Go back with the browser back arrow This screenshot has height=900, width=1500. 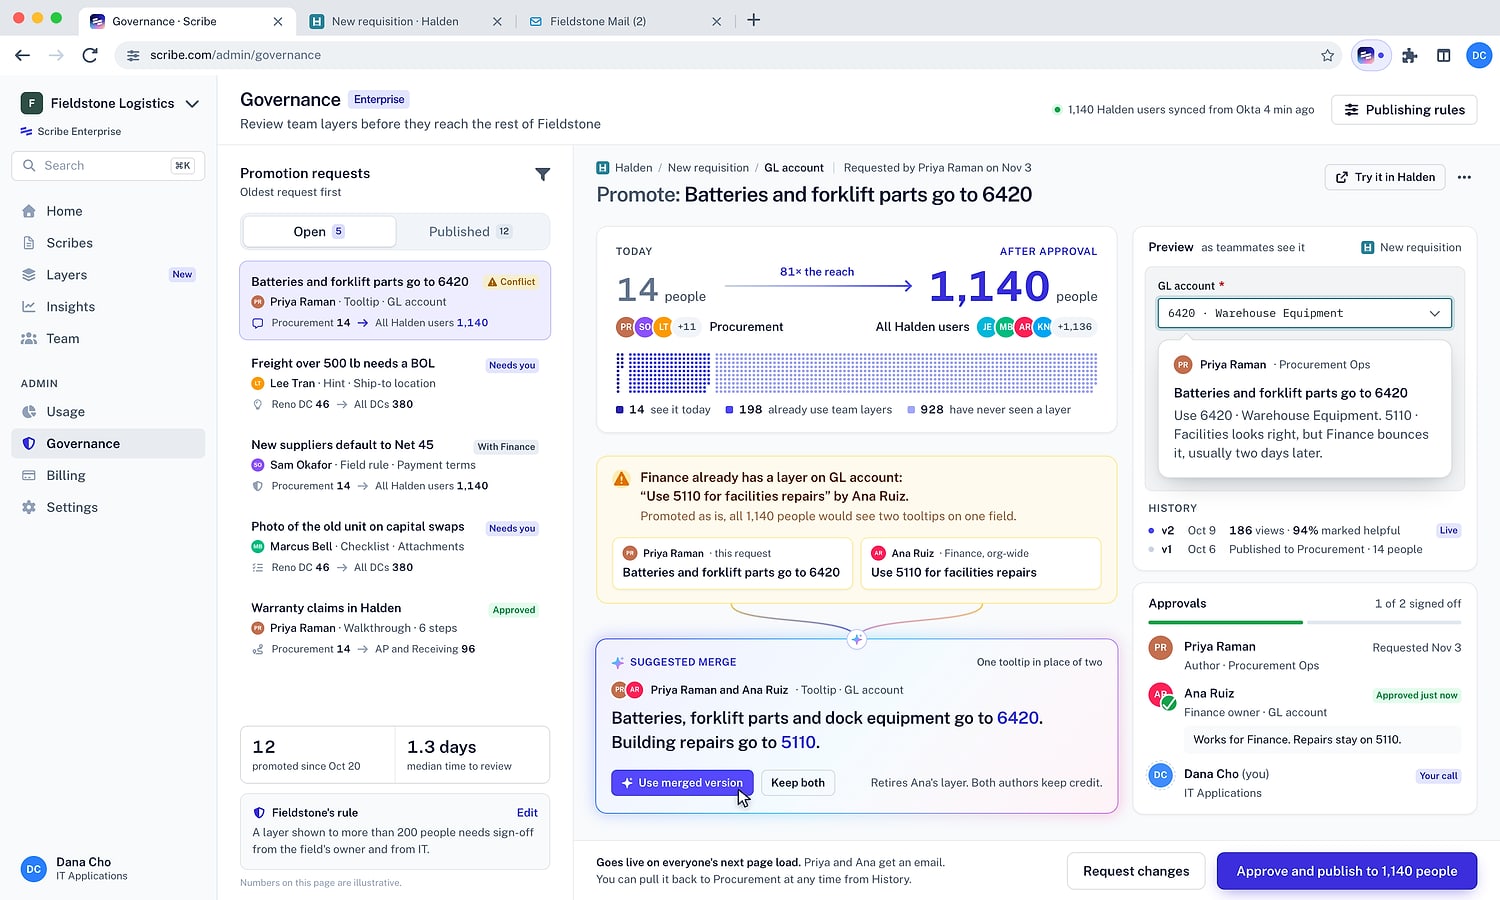tap(22, 55)
